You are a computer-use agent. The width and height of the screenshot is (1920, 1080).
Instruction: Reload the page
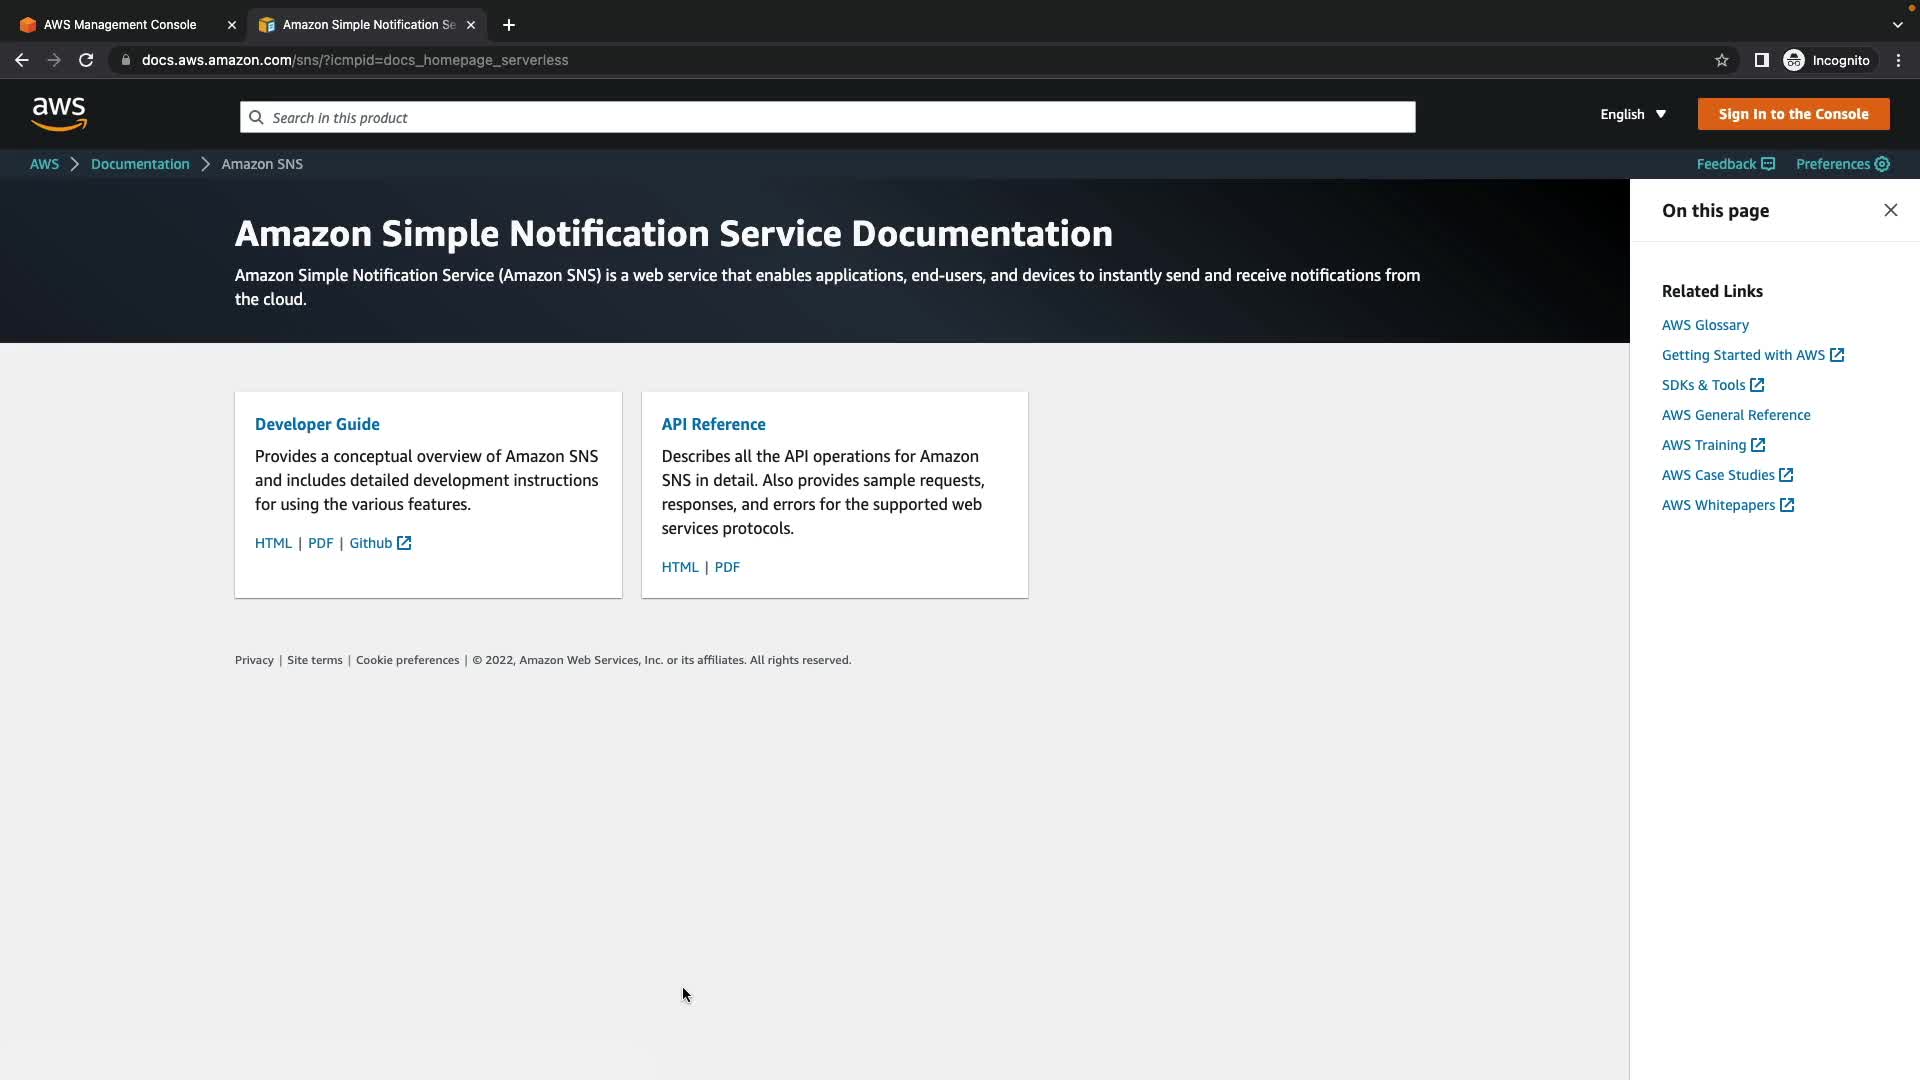point(86,60)
